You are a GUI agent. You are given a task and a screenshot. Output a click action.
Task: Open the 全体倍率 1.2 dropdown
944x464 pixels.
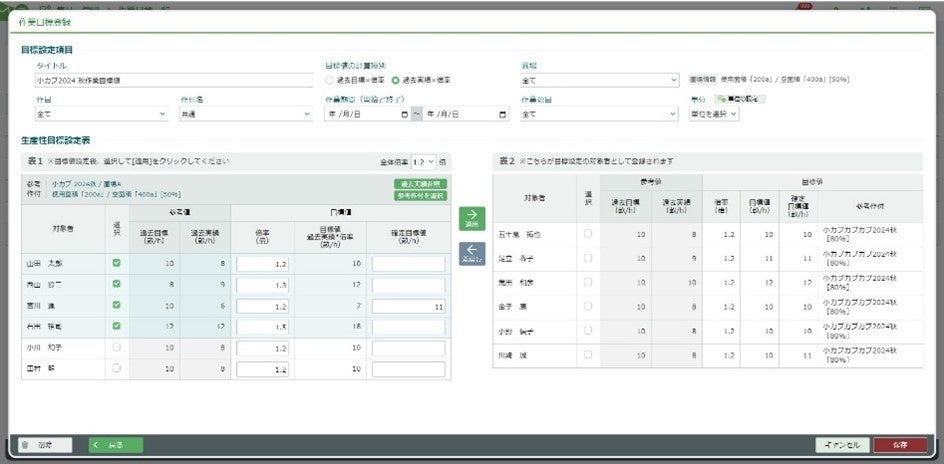click(x=423, y=162)
